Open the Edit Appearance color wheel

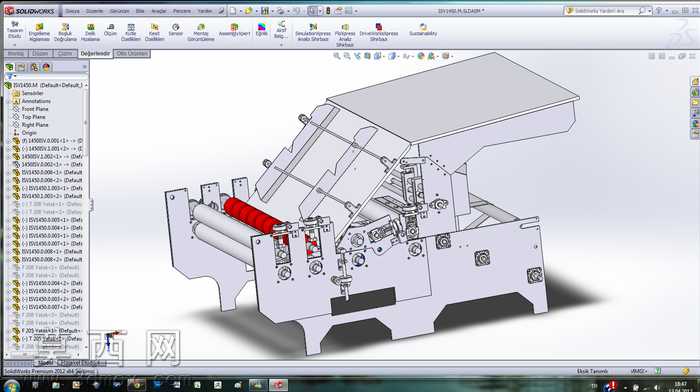(x=421, y=56)
